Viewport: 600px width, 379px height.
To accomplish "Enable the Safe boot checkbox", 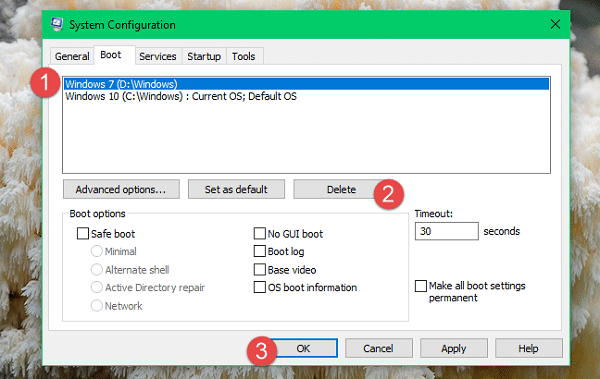I will click(83, 234).
